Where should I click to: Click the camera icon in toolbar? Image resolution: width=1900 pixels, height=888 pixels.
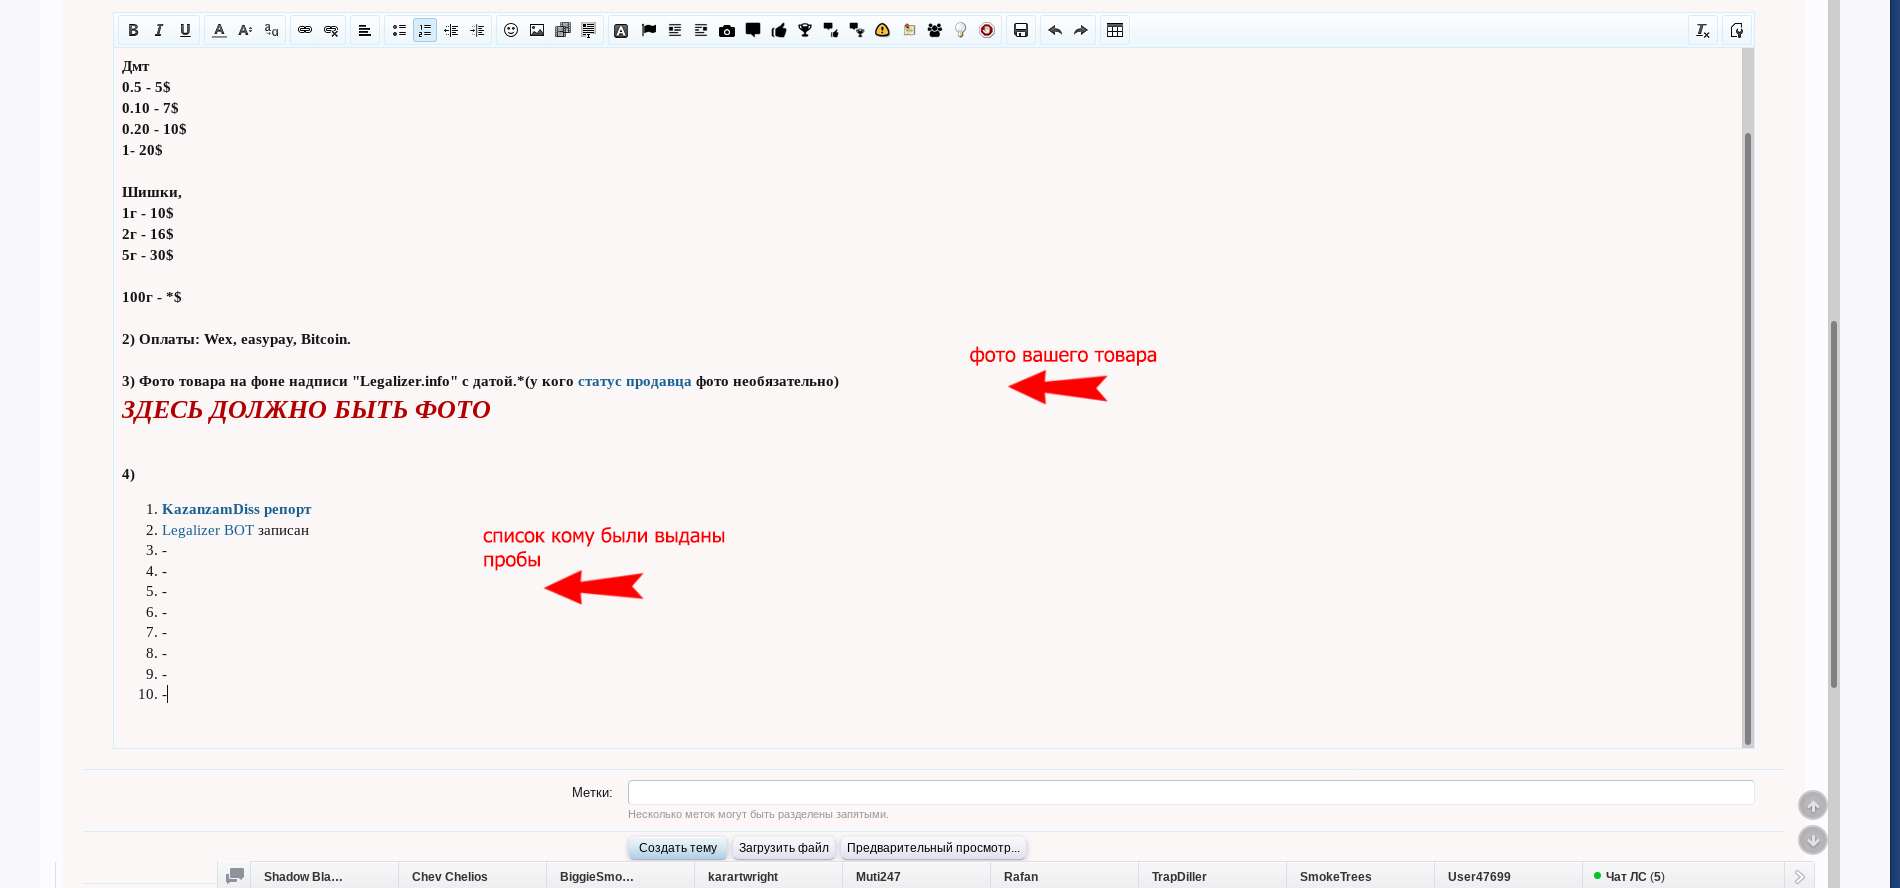point(727,30)
